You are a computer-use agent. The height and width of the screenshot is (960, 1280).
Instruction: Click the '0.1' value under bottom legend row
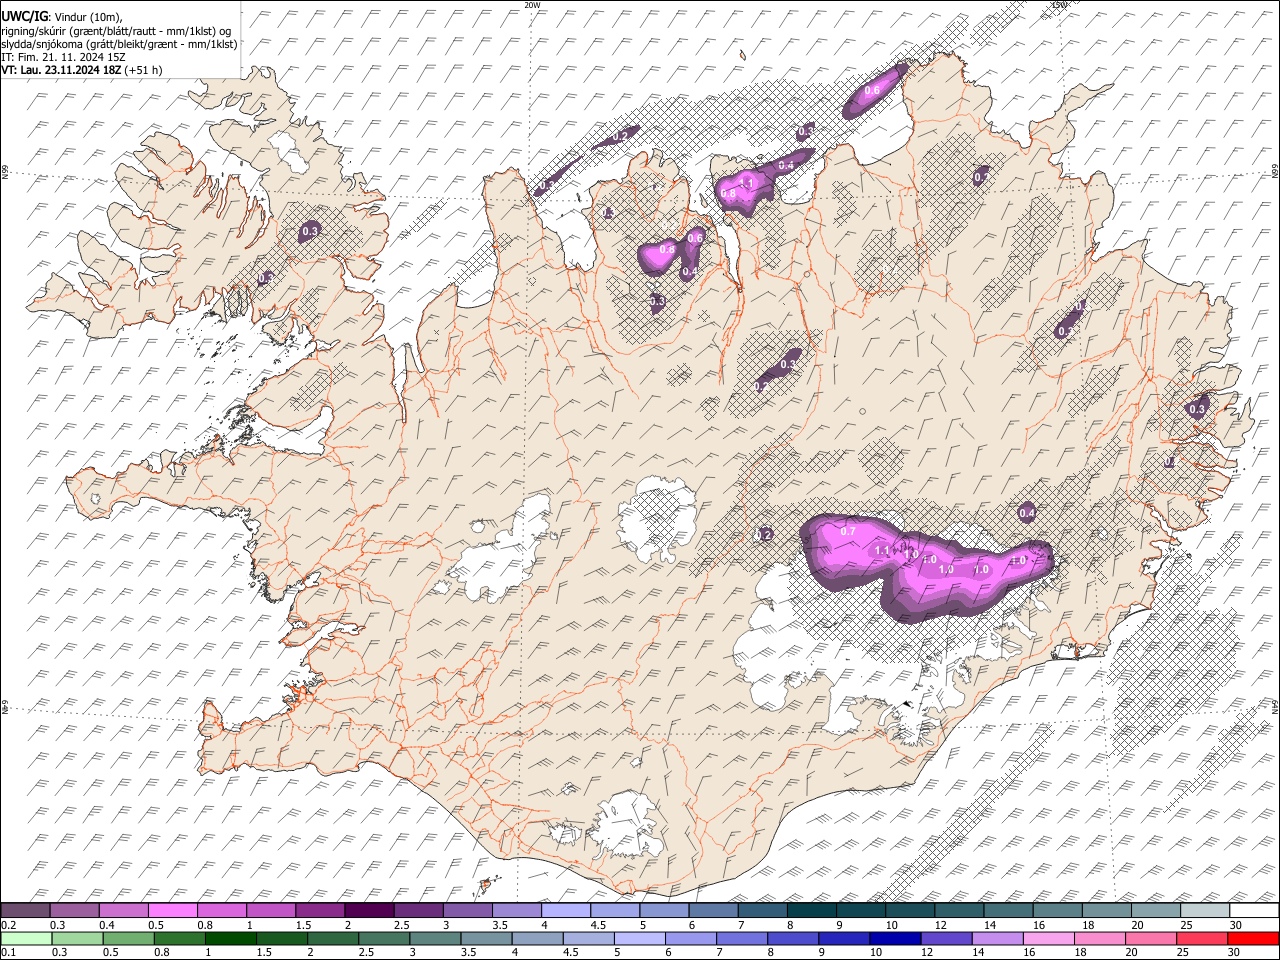tap(9, 953)
